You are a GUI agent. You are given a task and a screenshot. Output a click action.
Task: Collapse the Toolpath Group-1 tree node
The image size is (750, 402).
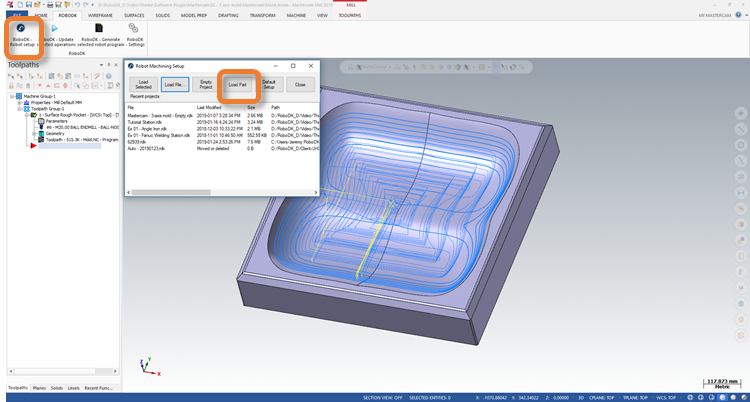18,110
